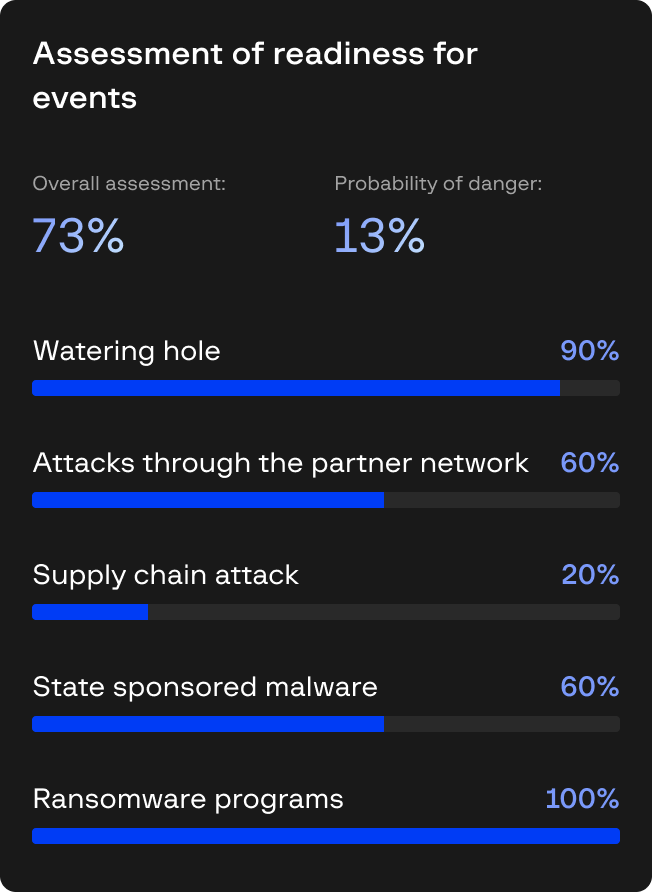This screenshot has width=652, height=892.
Task: Click the partner network attacks progress bar
Action: 325,497
